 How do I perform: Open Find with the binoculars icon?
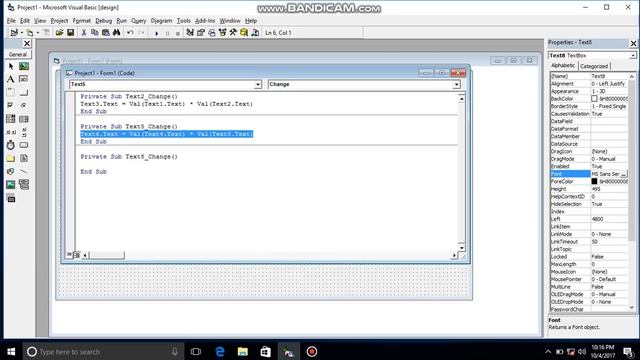click(117, 33)
